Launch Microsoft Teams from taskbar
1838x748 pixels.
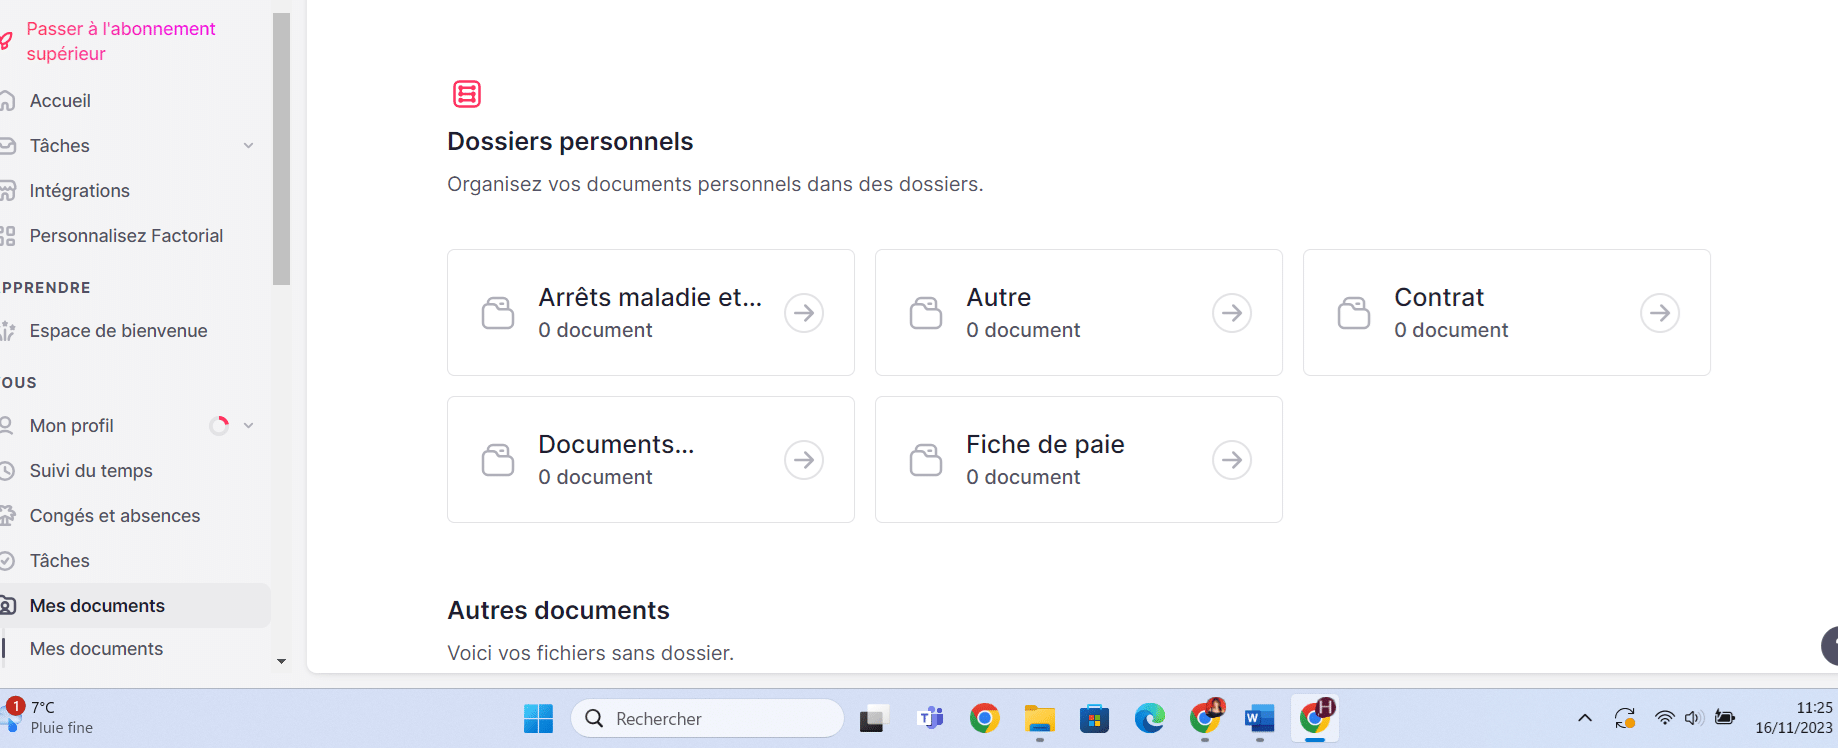tap(930, 718)
